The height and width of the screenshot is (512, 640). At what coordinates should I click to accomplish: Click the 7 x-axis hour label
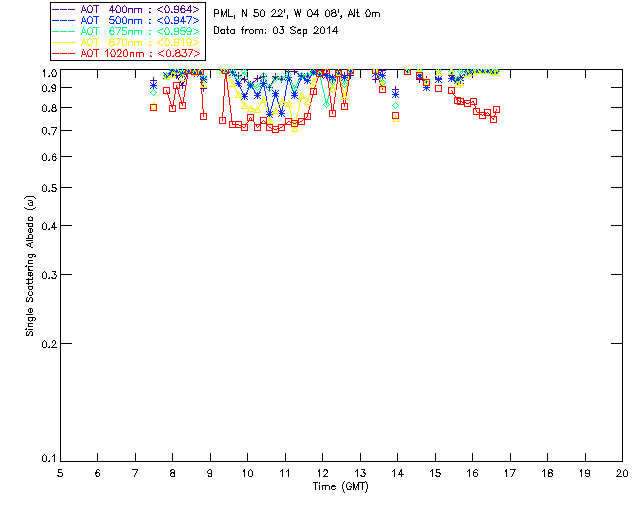click(x=135, y=473)
